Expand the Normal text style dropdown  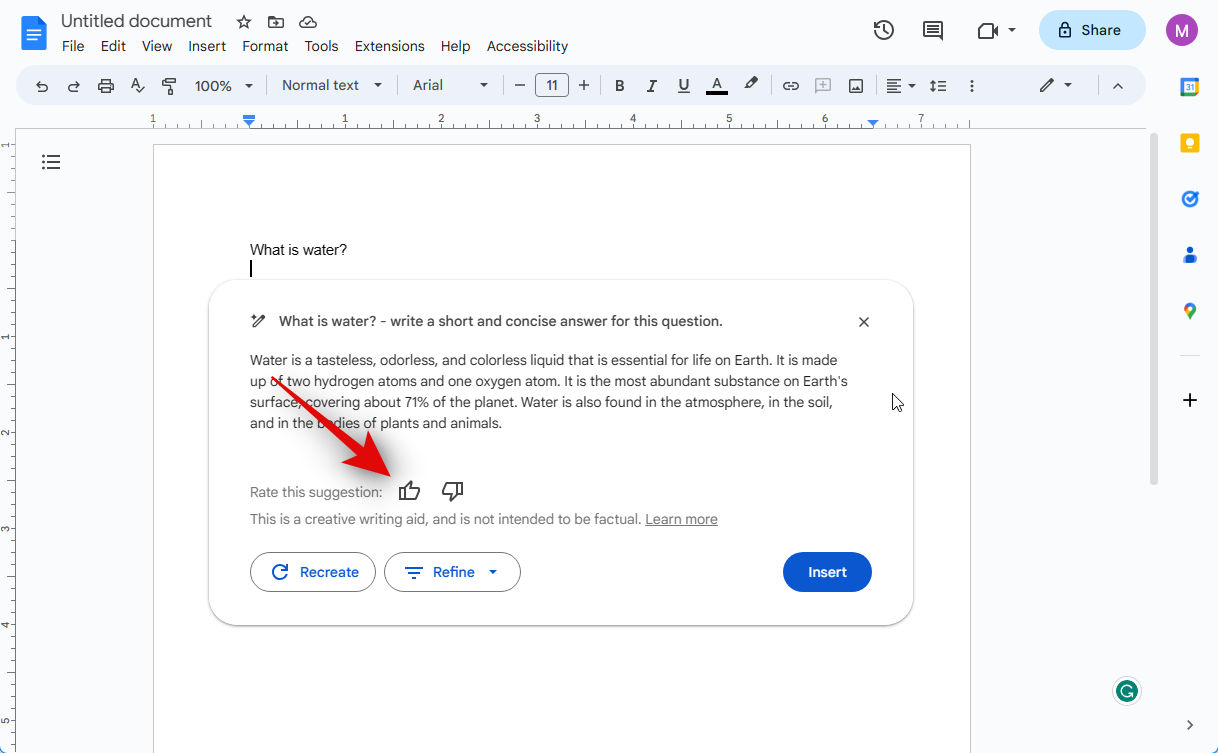(332, 86)
